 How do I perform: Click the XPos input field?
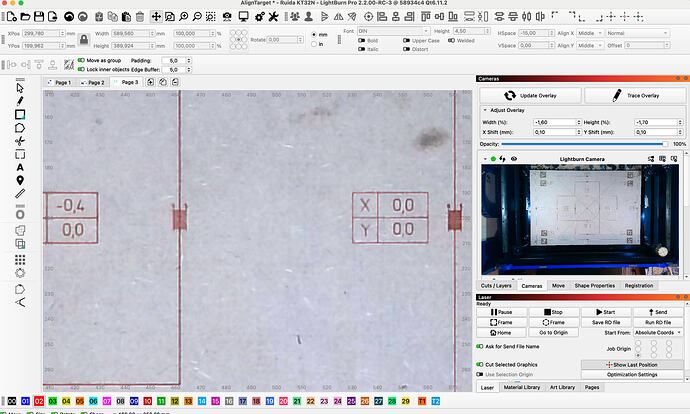[43, 33]
